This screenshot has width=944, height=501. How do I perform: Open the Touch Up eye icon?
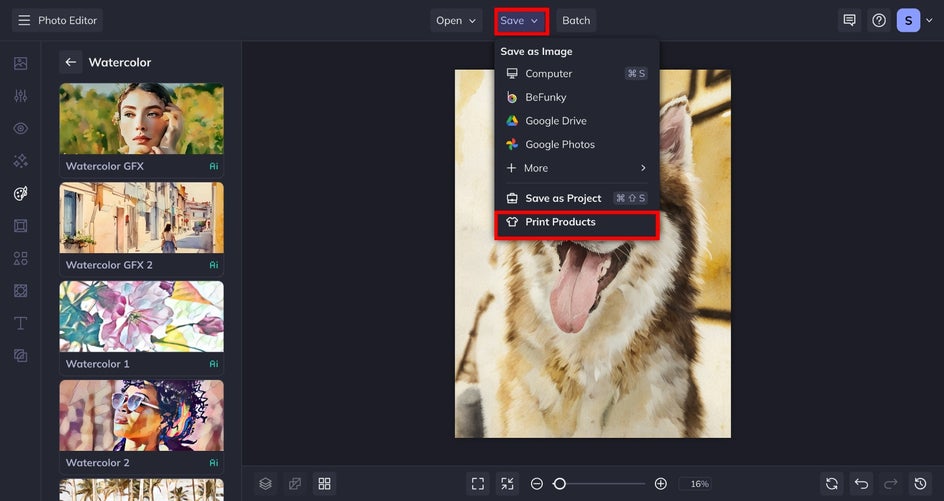pyautogui.click(x=20, y=128)
